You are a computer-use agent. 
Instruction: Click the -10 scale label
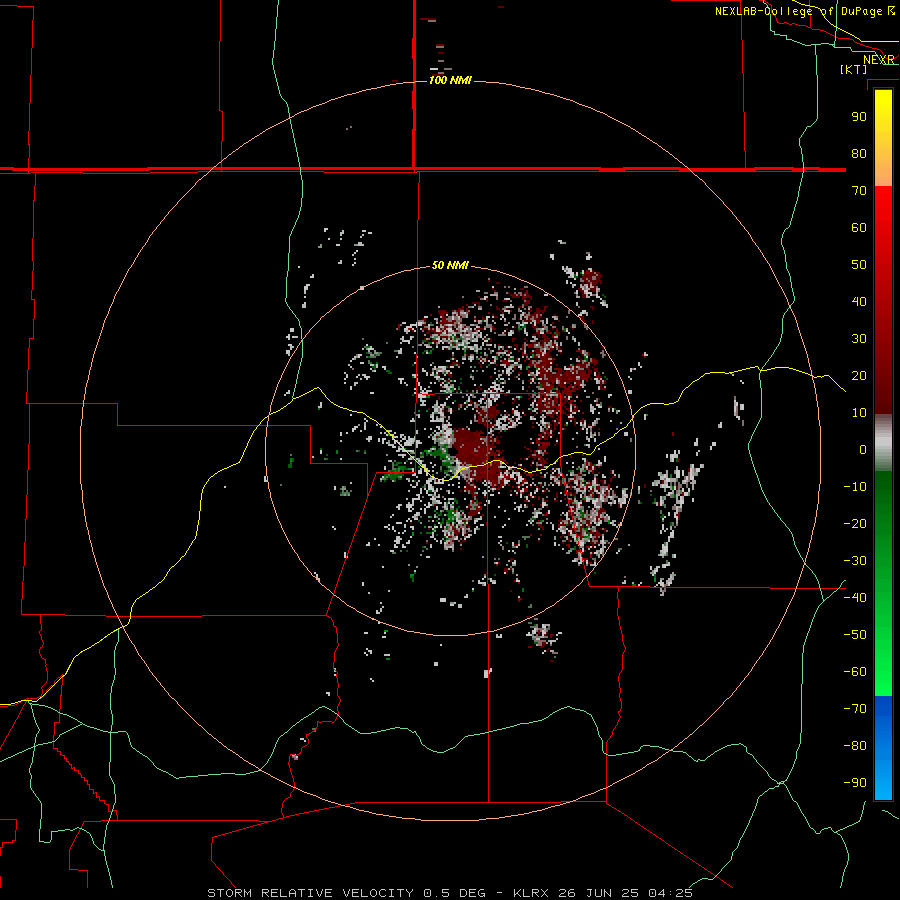click(855, 487)
